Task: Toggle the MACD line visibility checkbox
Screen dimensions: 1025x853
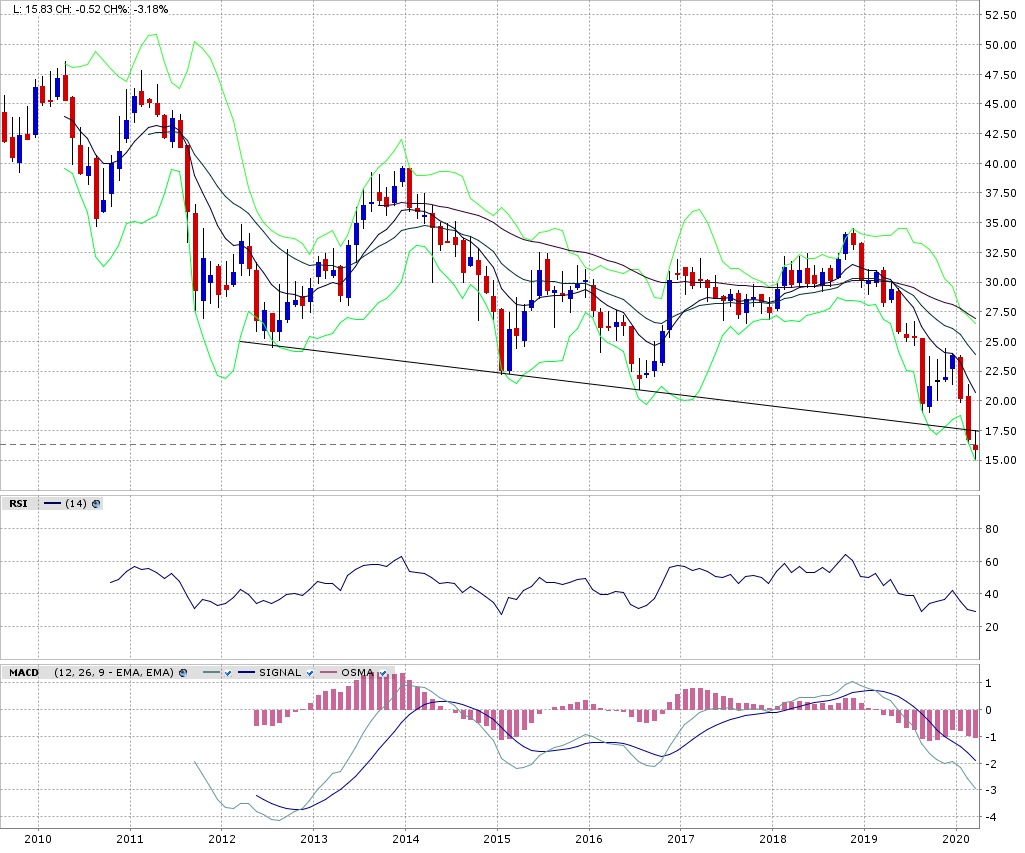Action: click(229, 673)
